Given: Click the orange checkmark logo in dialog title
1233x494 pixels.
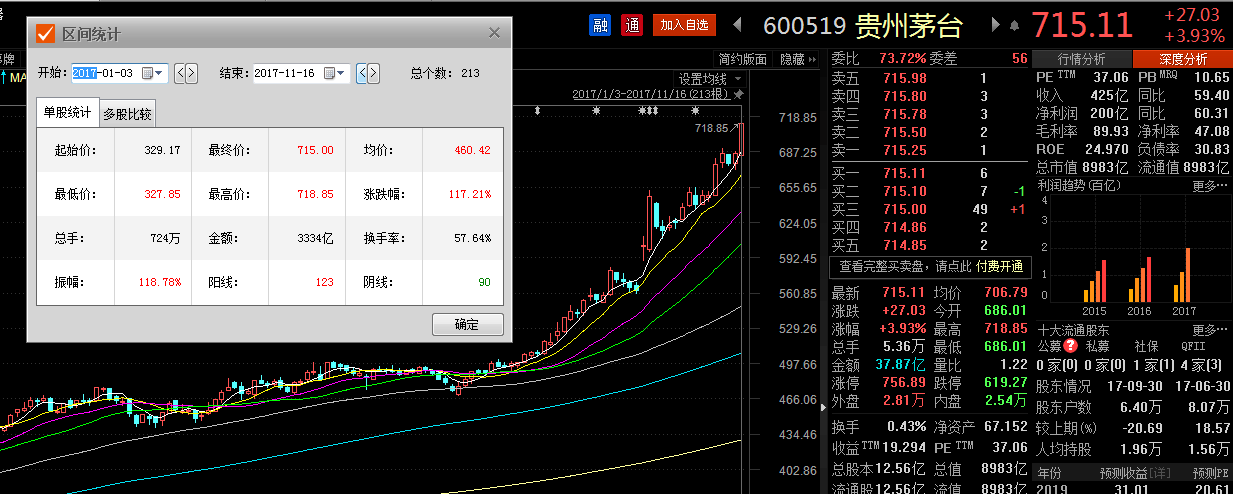Looking at the screenshot, I should click(x=45, y=33).
